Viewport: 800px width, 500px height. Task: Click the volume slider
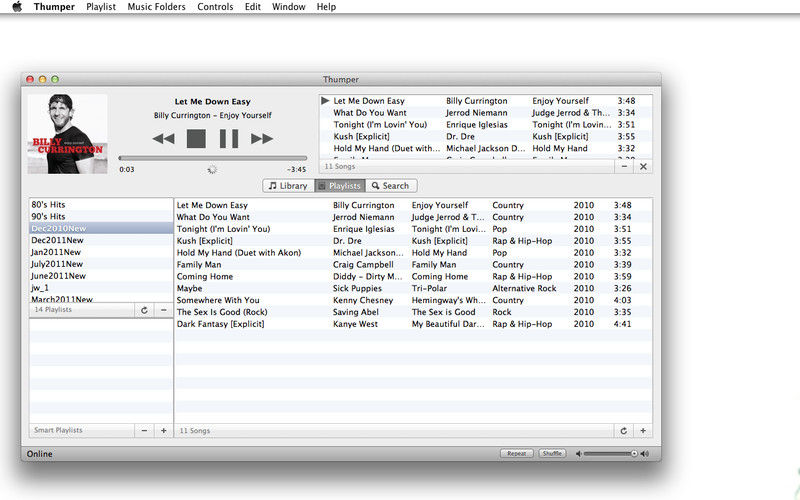click(x=610, y=453)
